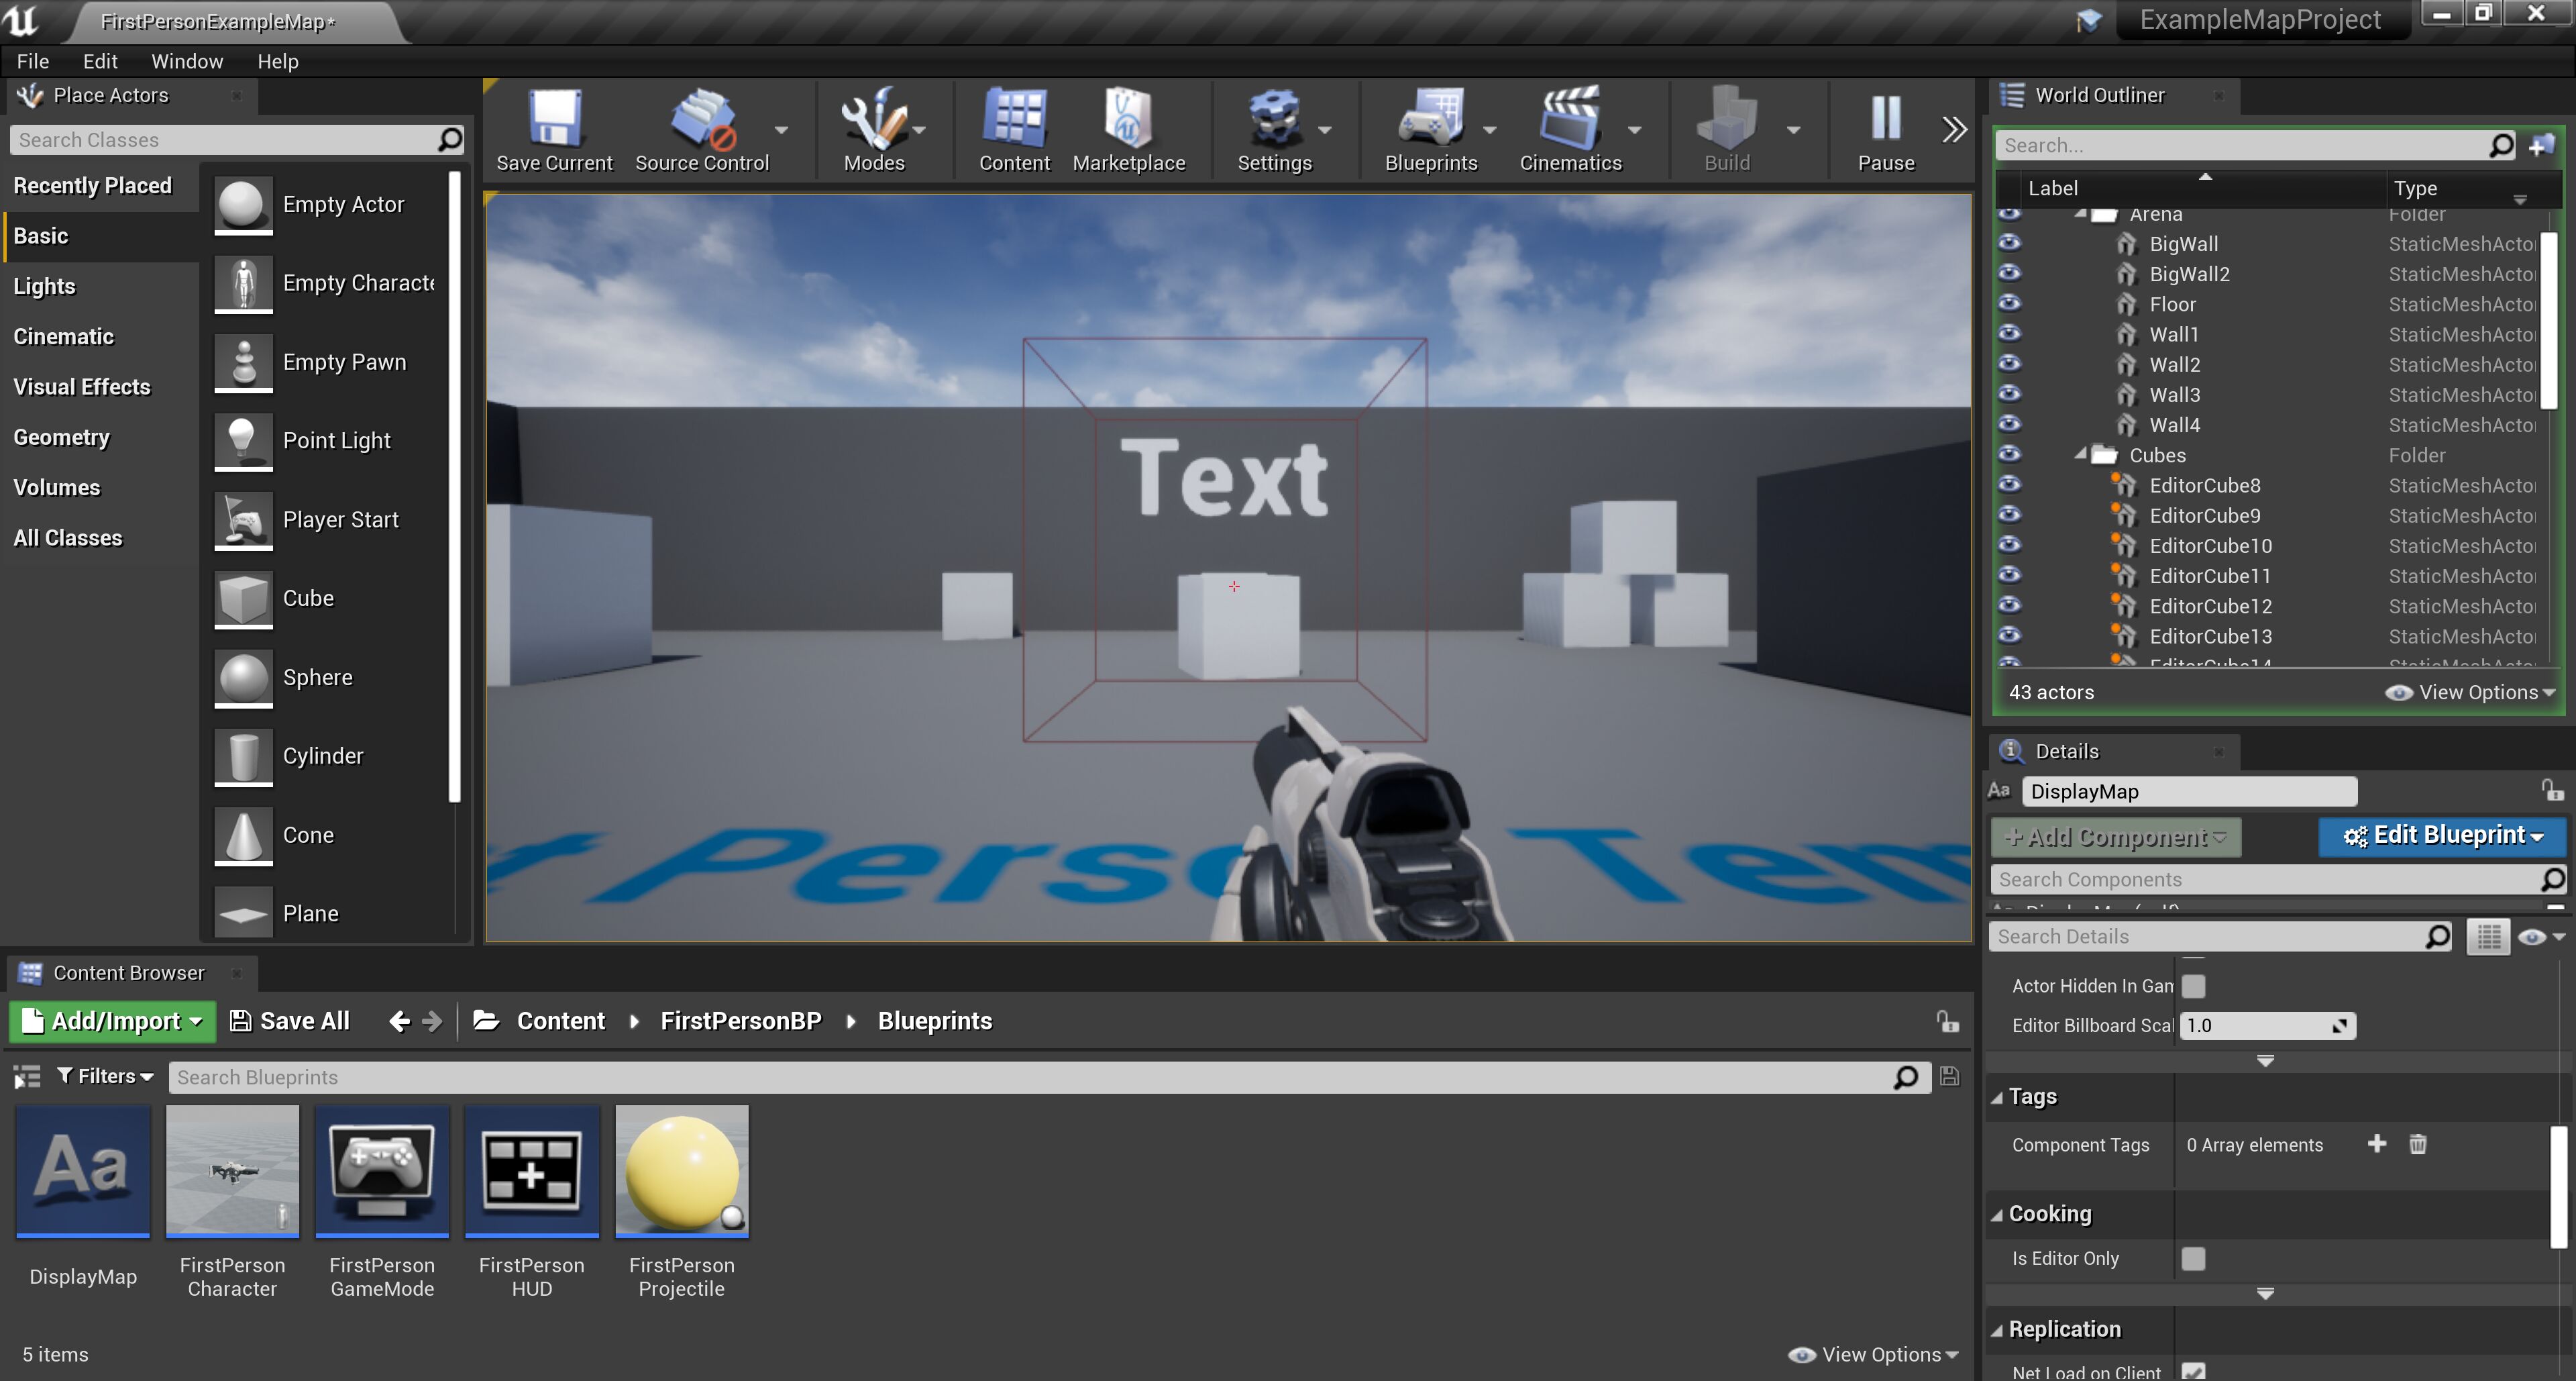Expand the Filters dropdown in Content Browser

click(x=105, y=1076)
